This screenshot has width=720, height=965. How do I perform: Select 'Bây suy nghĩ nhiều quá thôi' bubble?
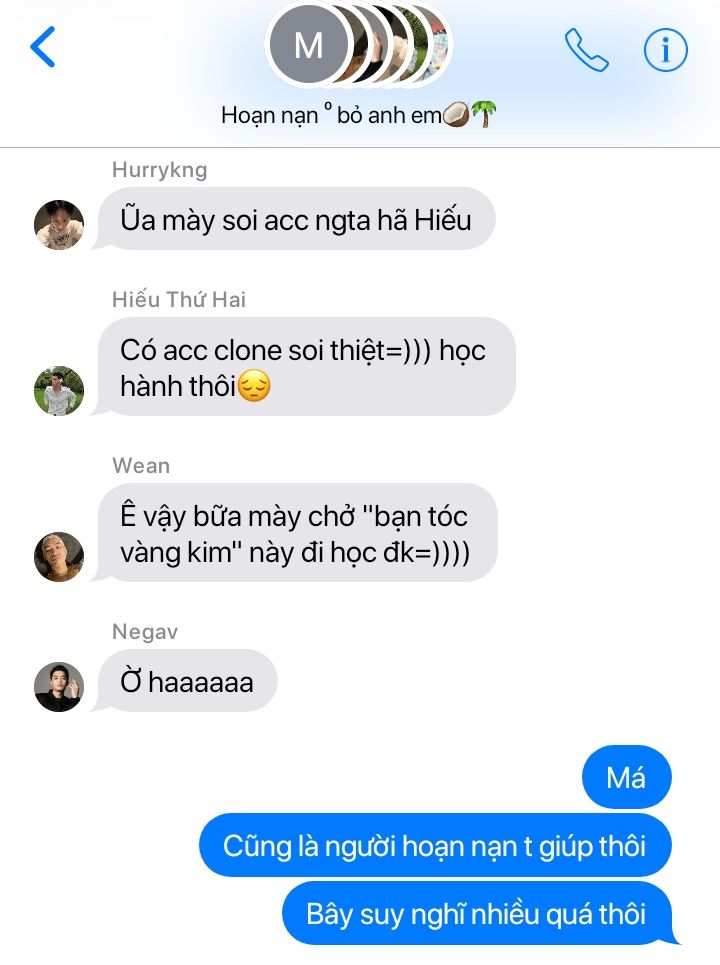point(477,913)
